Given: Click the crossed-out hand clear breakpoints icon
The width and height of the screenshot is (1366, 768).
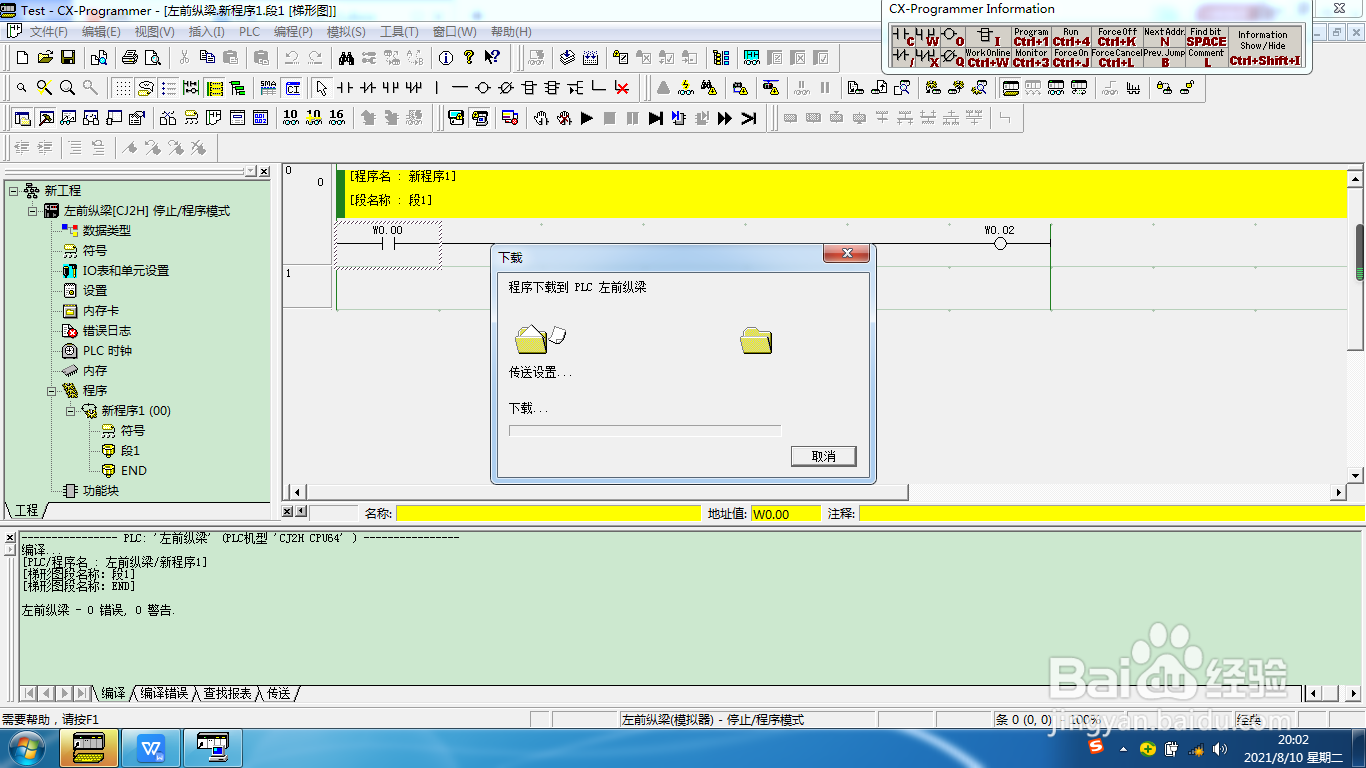Looking at the screenshot, I should (564, 118).
